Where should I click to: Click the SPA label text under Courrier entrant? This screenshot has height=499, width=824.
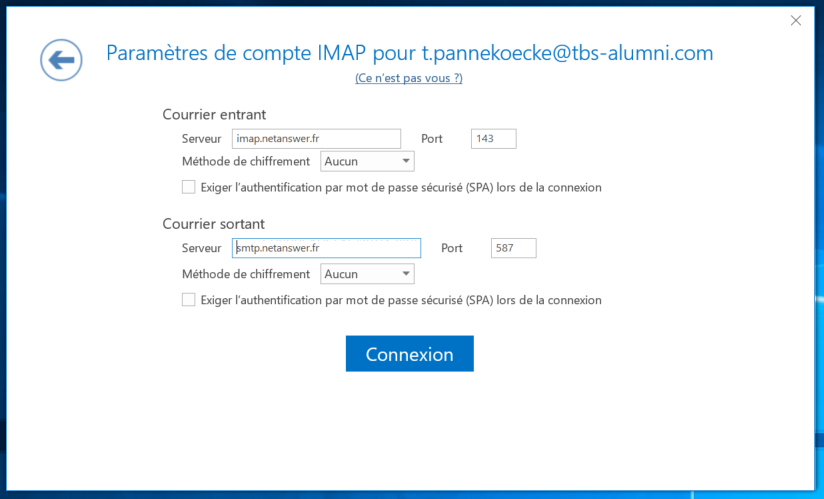(401, 188)
